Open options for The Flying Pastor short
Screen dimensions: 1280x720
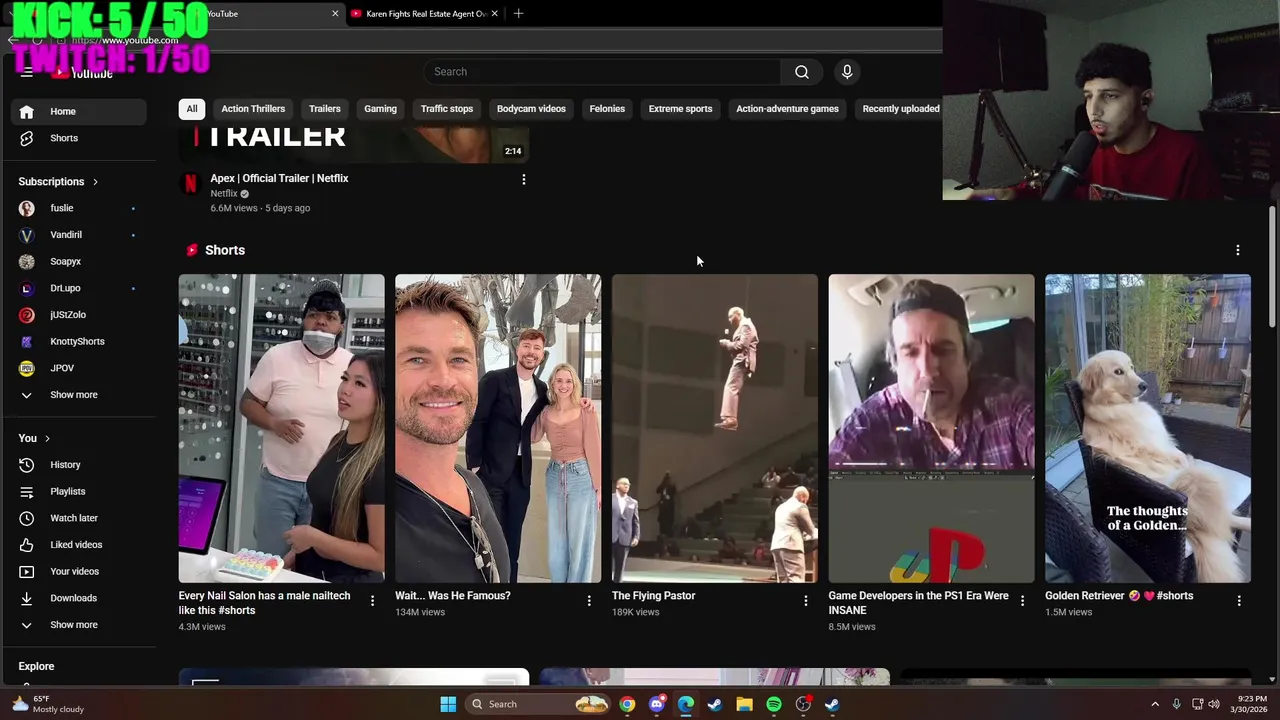[x=805, y=600]
